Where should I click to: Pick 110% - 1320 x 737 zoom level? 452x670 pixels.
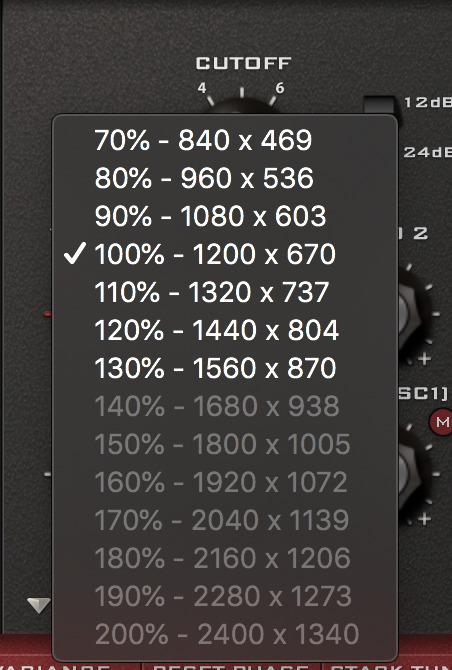(225, 292)
